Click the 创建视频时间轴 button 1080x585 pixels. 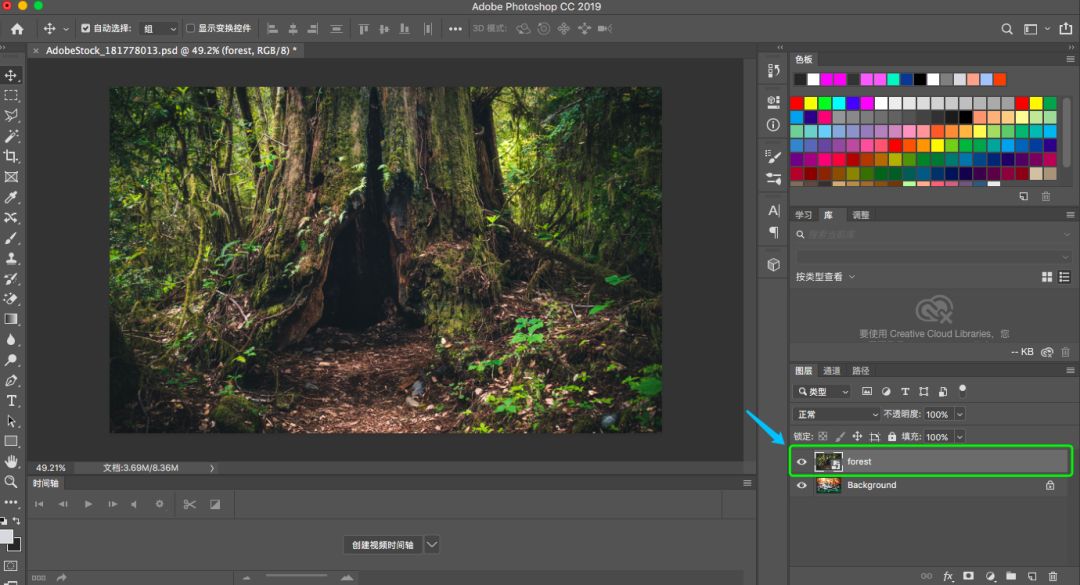click(x=382, y=545)
